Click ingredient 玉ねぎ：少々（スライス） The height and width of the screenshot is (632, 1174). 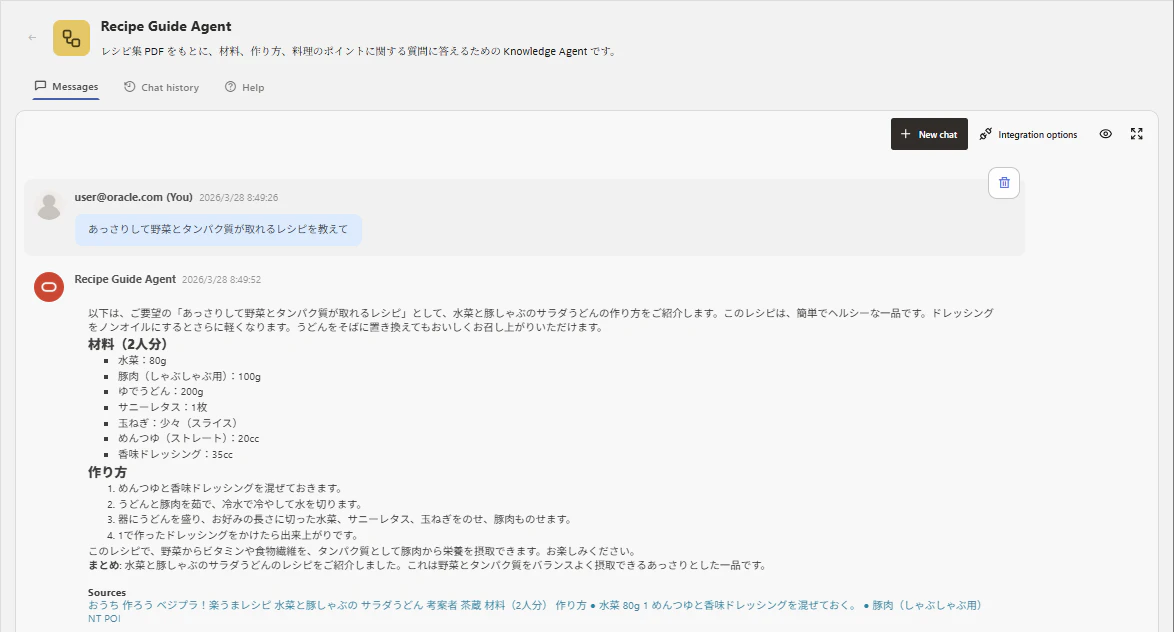[177, 423]
